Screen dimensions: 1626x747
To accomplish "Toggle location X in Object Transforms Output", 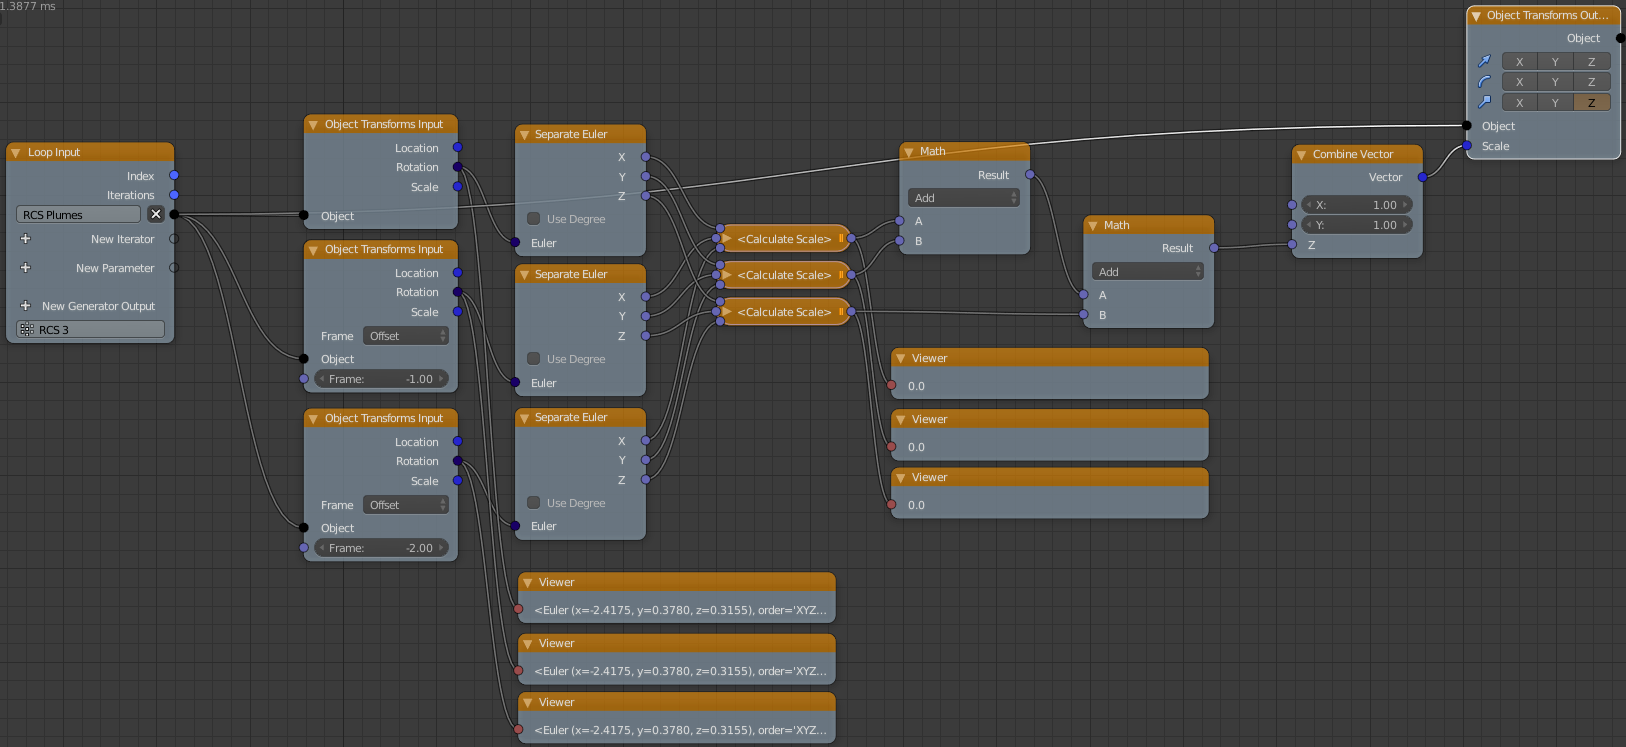I will pyautogui.click(x=1519, y=61).
